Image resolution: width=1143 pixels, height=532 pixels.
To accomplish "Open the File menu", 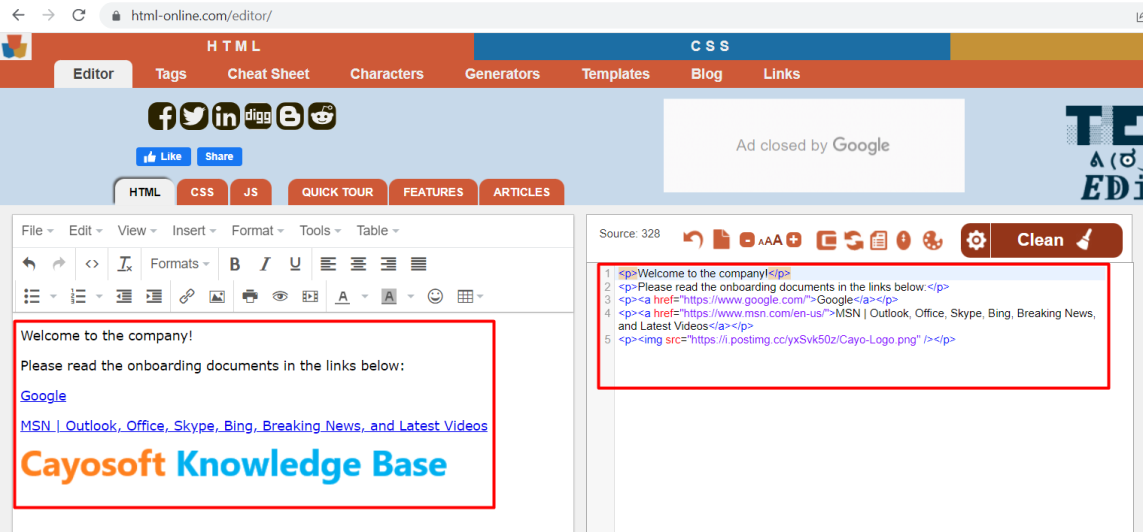I will [x=38, y=230].
